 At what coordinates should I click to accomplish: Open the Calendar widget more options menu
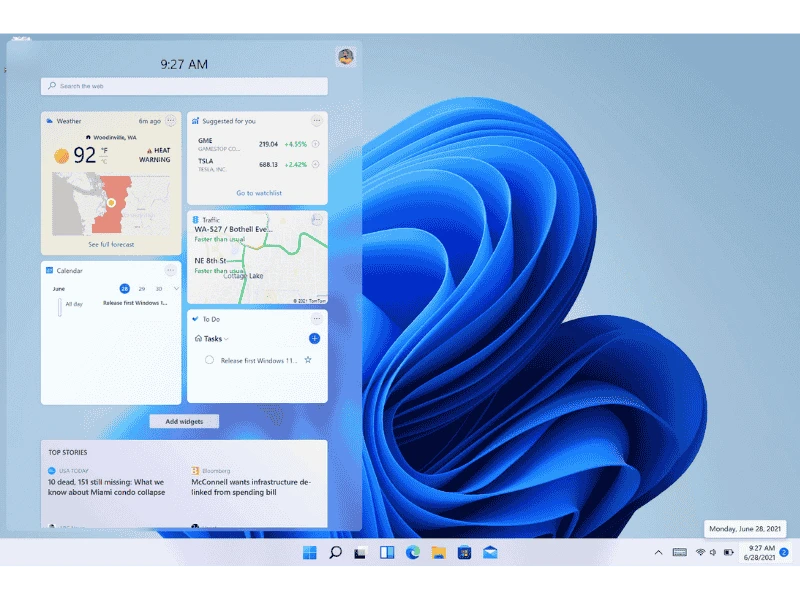(x=170, y=270)
